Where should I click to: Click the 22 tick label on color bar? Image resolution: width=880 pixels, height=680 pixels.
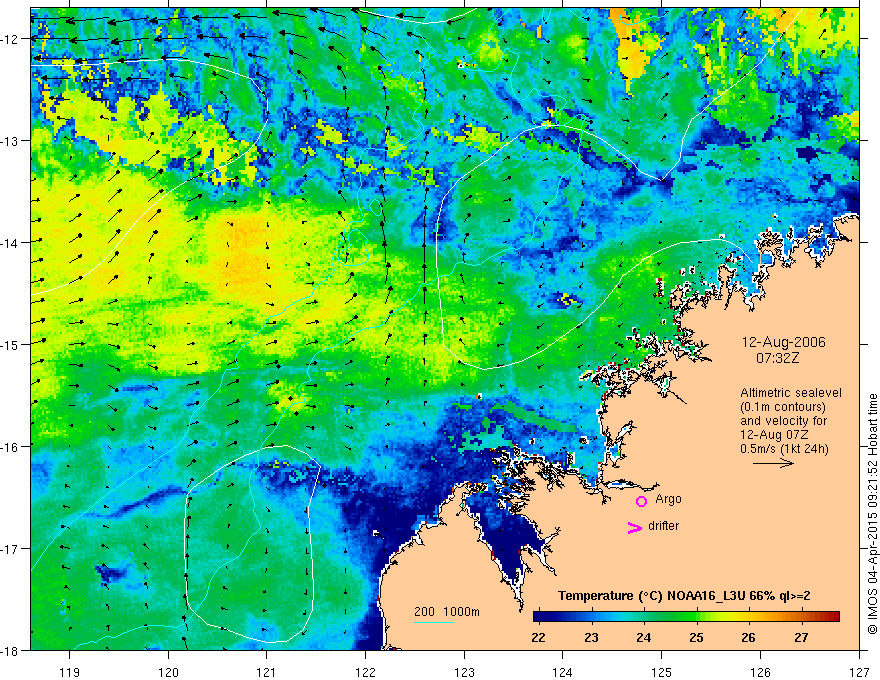tap(538, 637)
